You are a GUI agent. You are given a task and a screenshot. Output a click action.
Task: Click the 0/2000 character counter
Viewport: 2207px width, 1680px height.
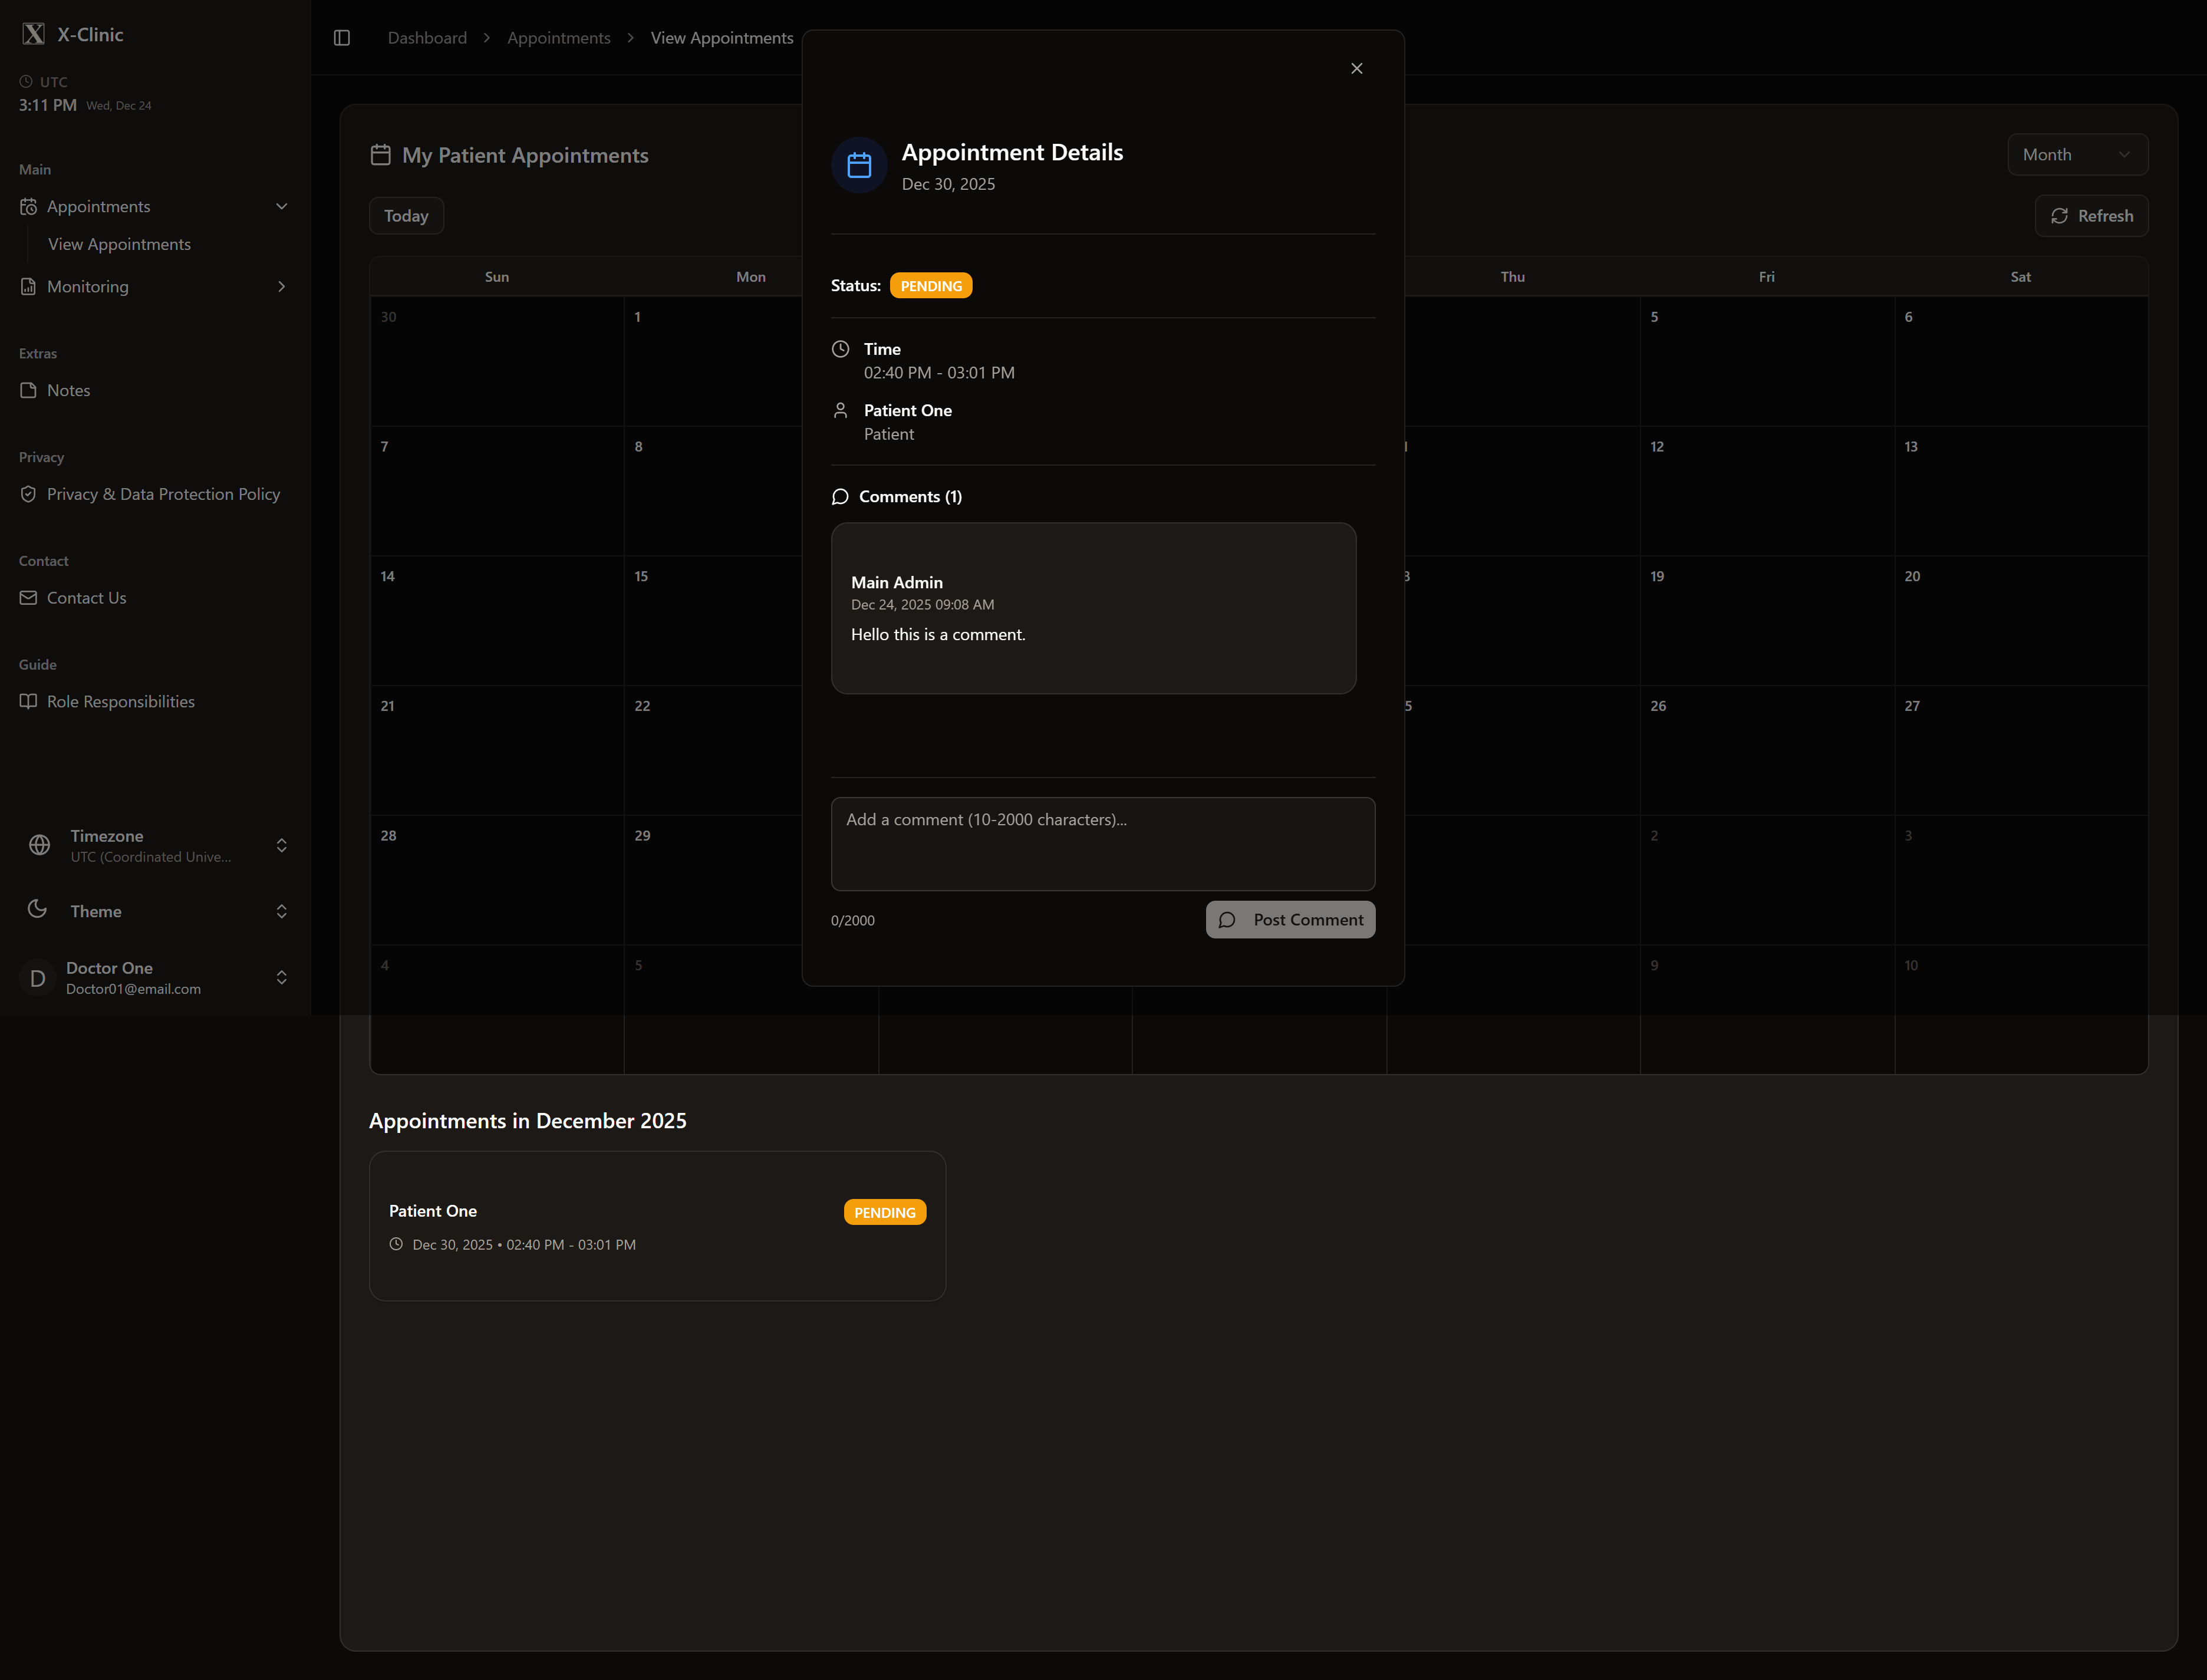[x=852, y=921]
